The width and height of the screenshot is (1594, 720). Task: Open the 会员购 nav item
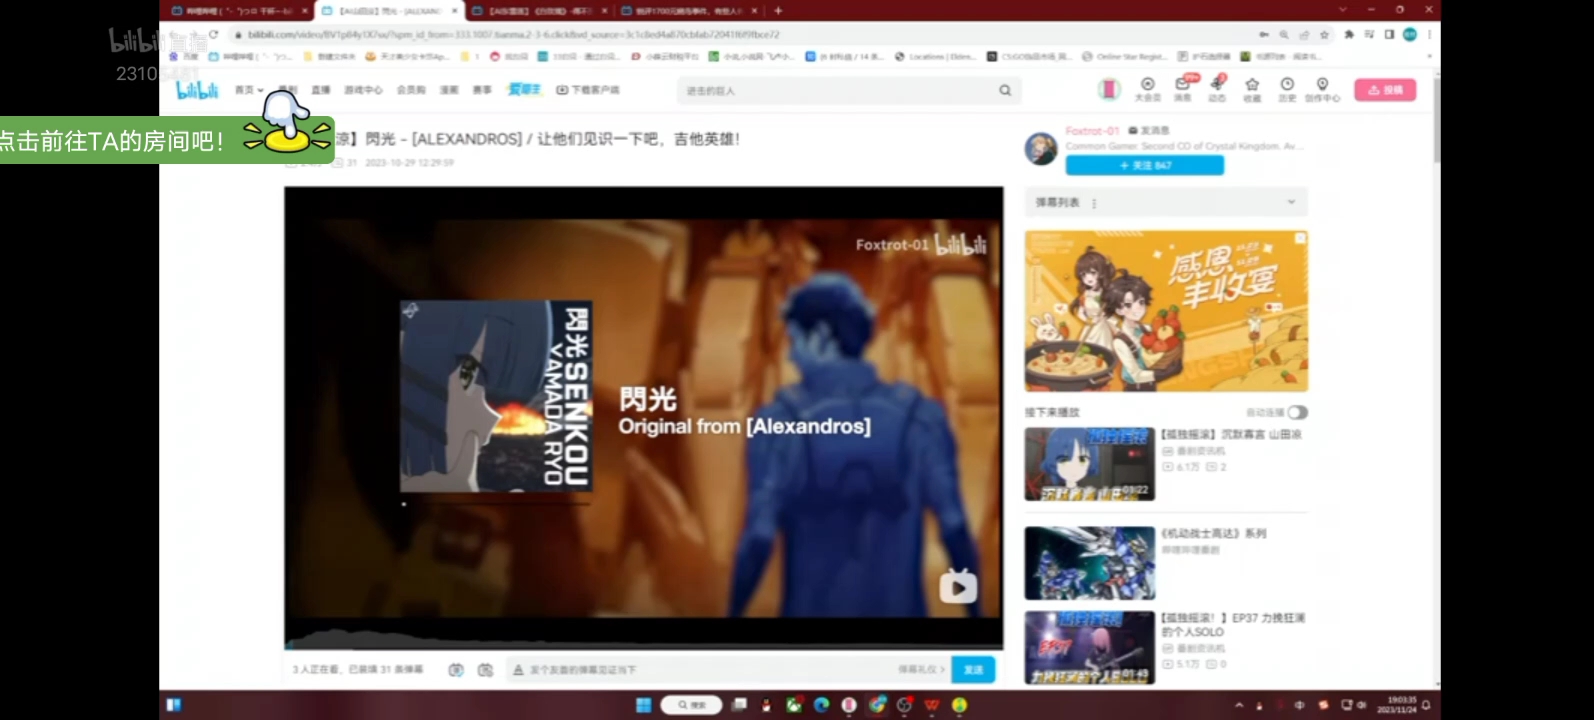[x=411, y=90]
